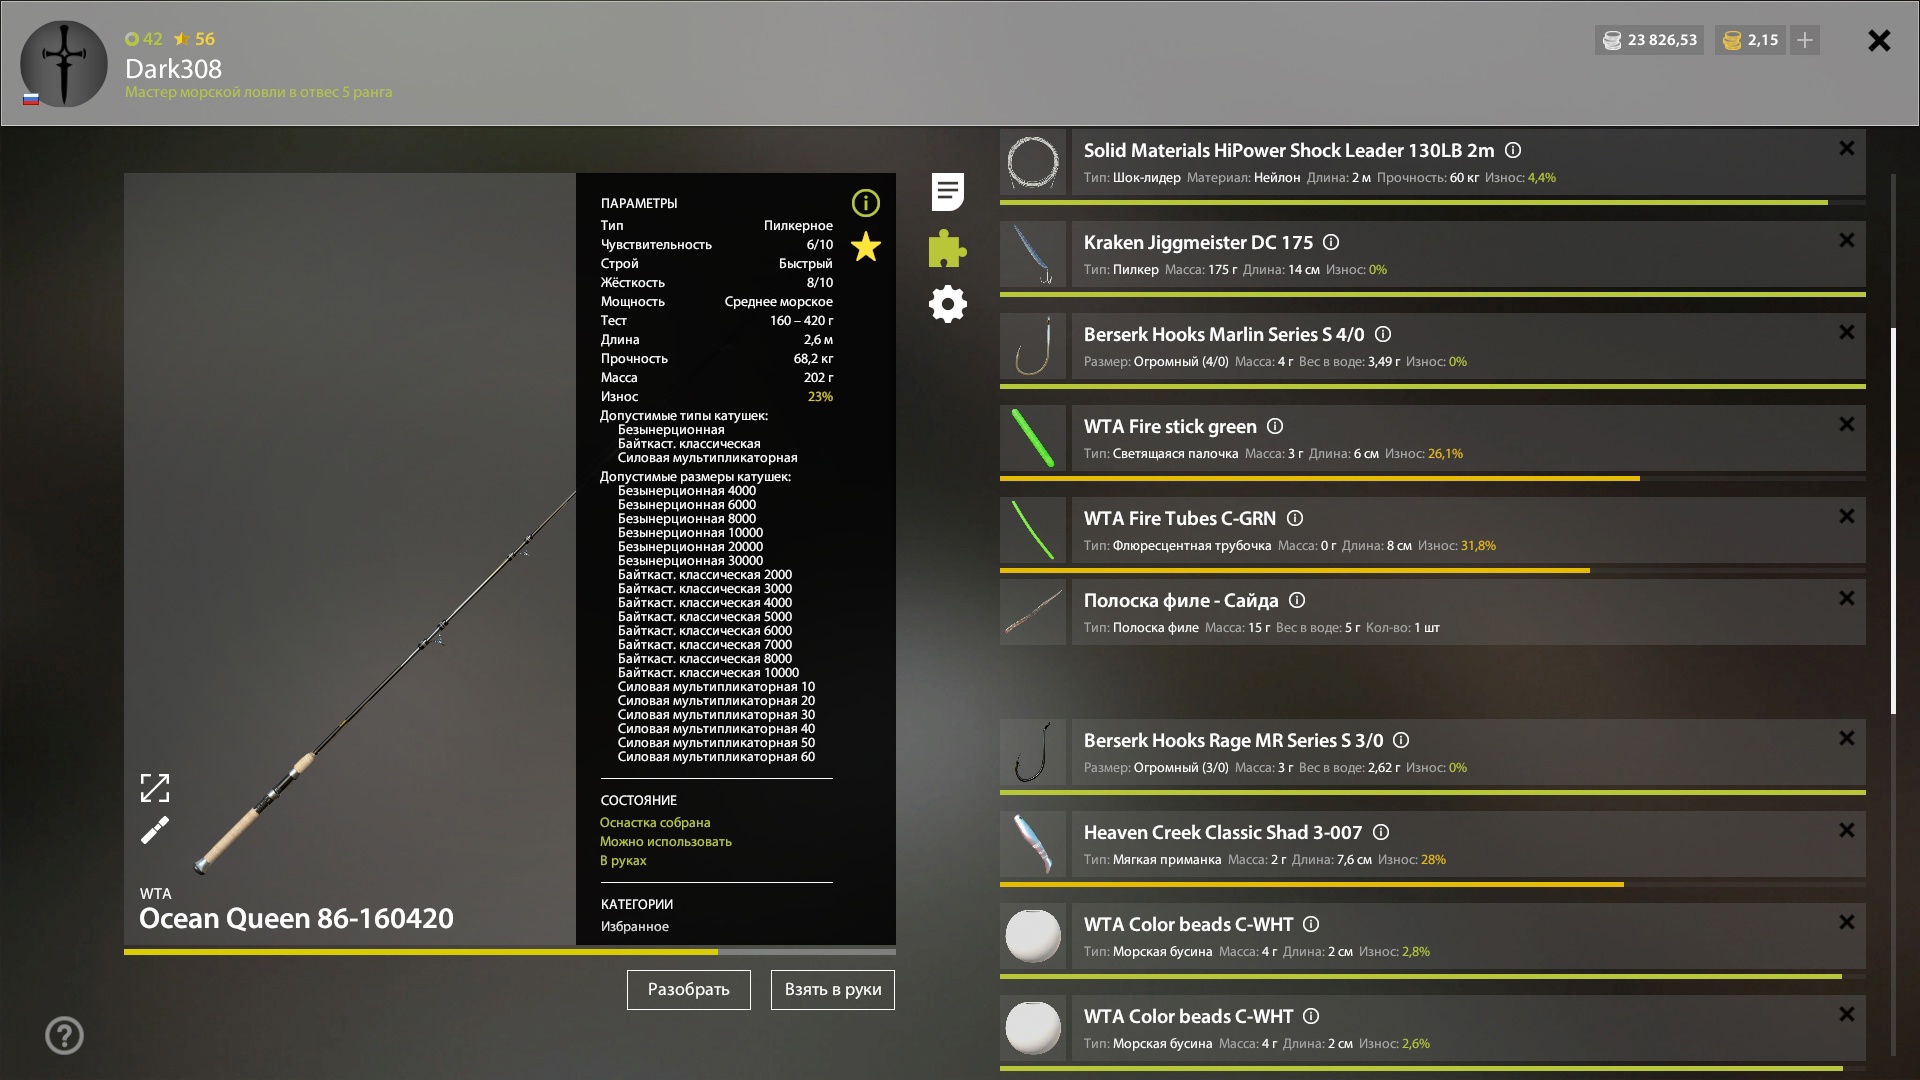1920x1080 pixels.
Task: Show info for Rage MR Series S 3/0
Action: click(1401, 740)
